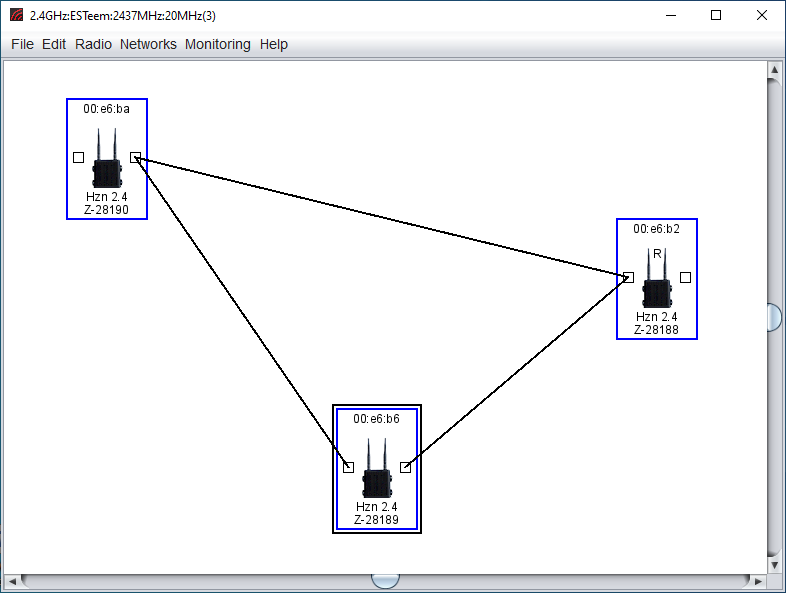
Task: Click the horizontal scrollbar thumb
Action: point(385,580)
